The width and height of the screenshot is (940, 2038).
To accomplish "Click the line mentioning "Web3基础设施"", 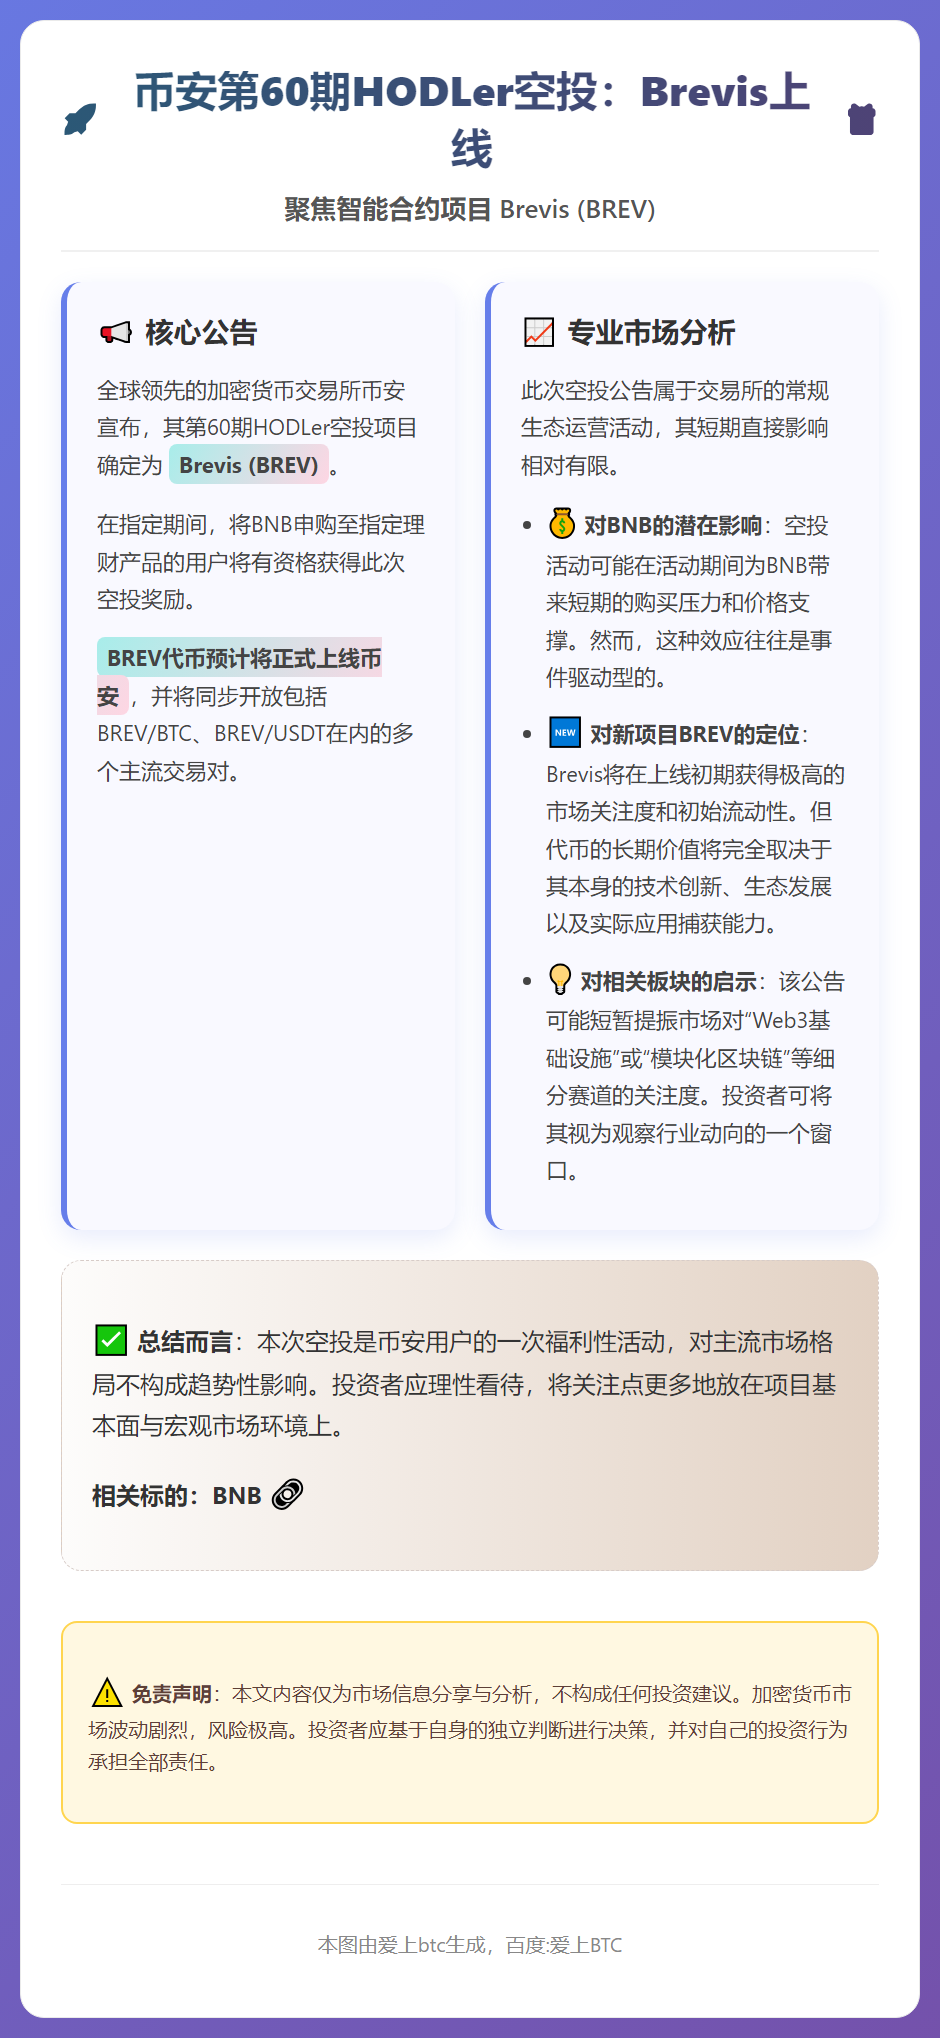I will [689, 1021].
